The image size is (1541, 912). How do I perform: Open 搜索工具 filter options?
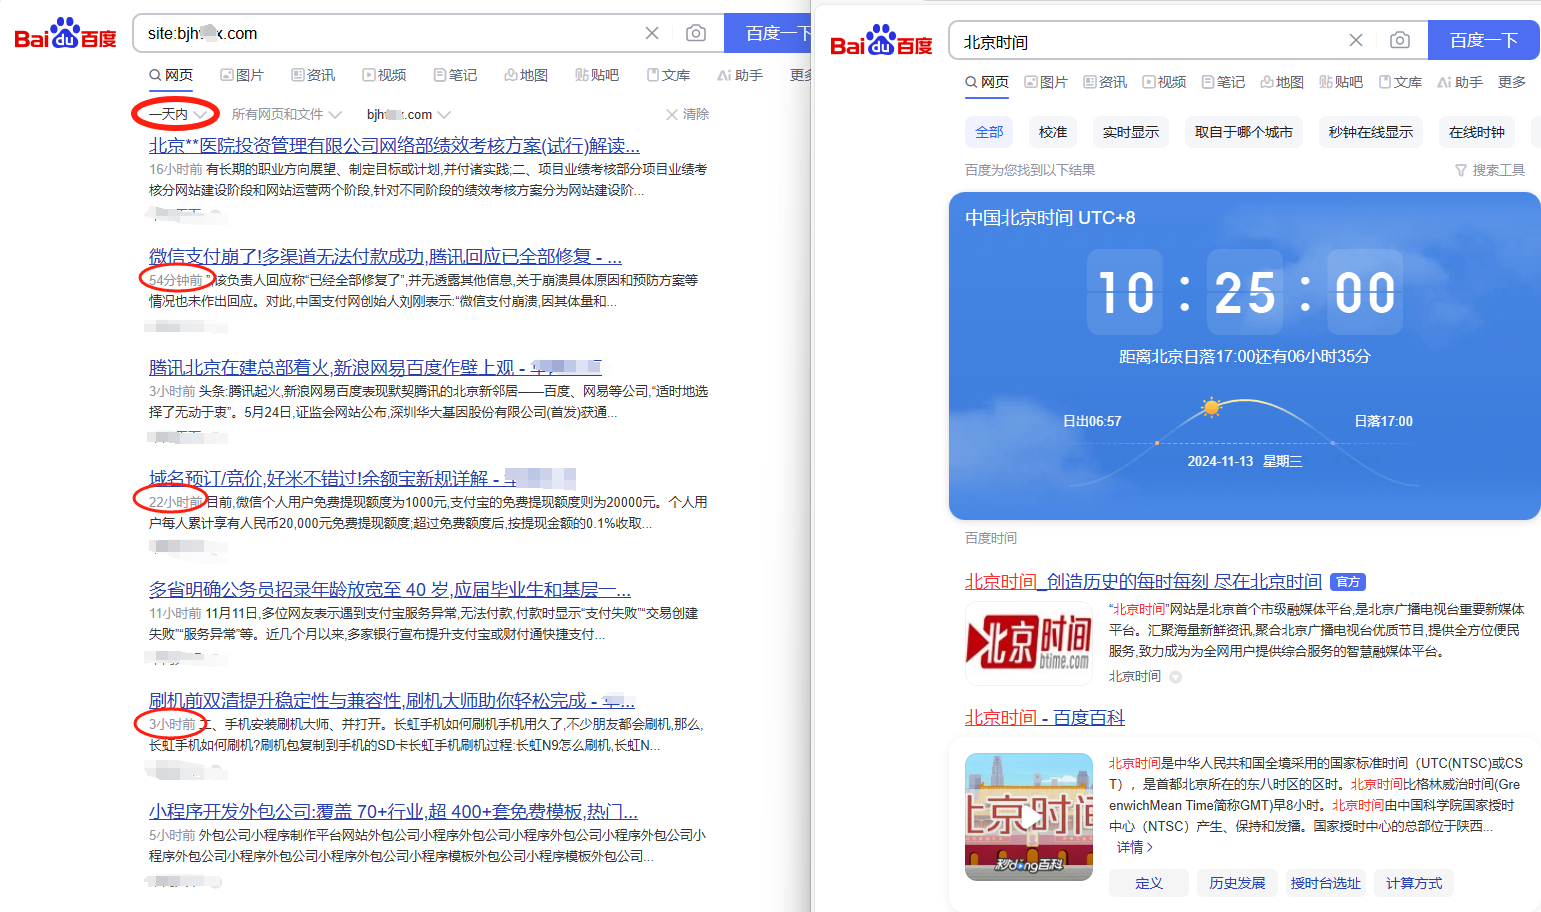(x=1490, y=170)
